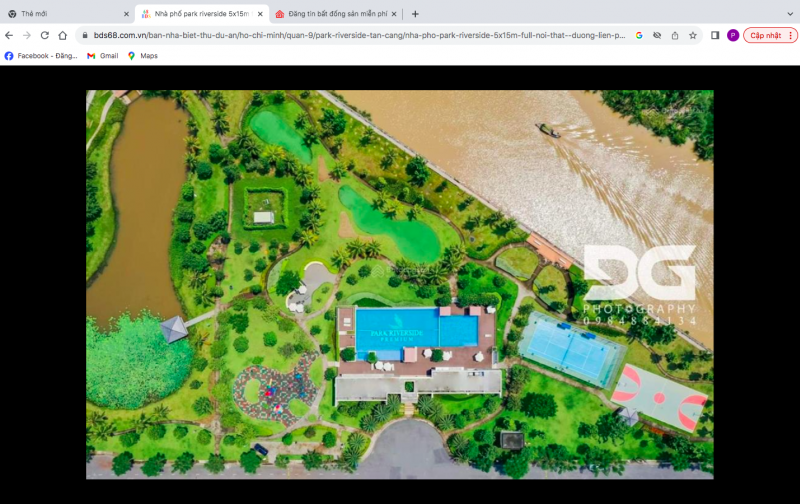The width and height of the screenshot is (800, 504).
Task: Open the Facebook bookmark
Action: (41, 56)
